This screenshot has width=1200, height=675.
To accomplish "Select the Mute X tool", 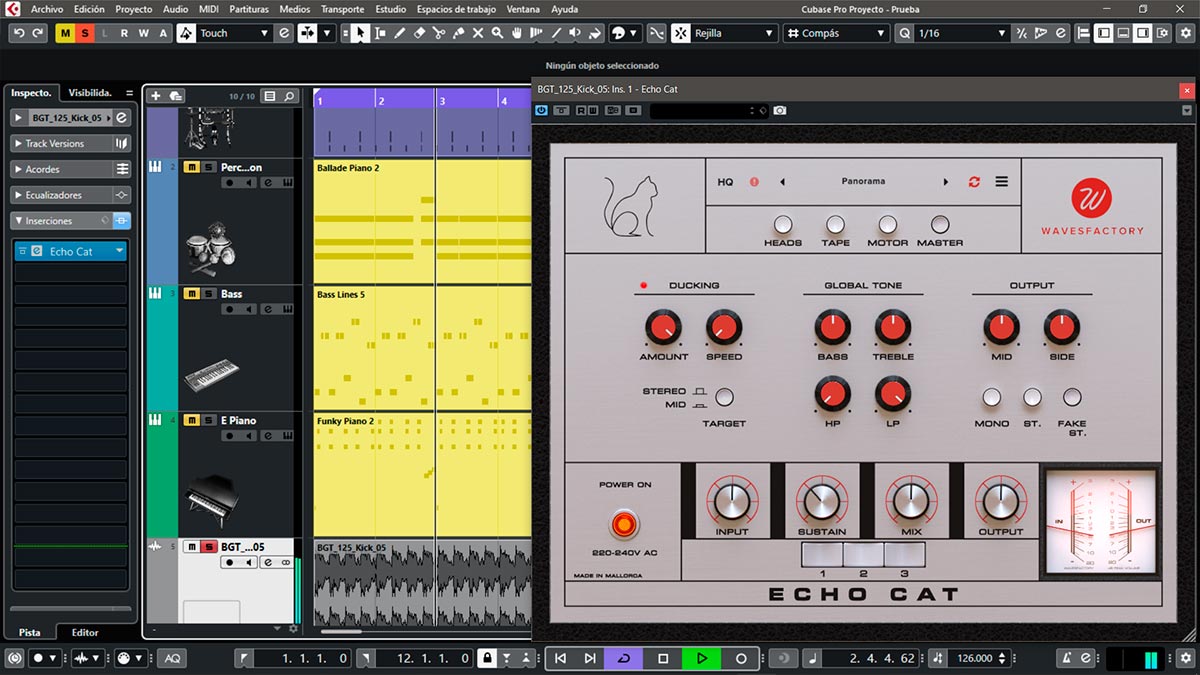I will pyautogui.click(x=478, y=33).
